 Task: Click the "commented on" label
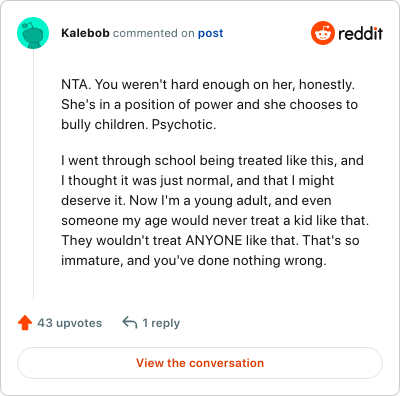[x=154, y=33]
